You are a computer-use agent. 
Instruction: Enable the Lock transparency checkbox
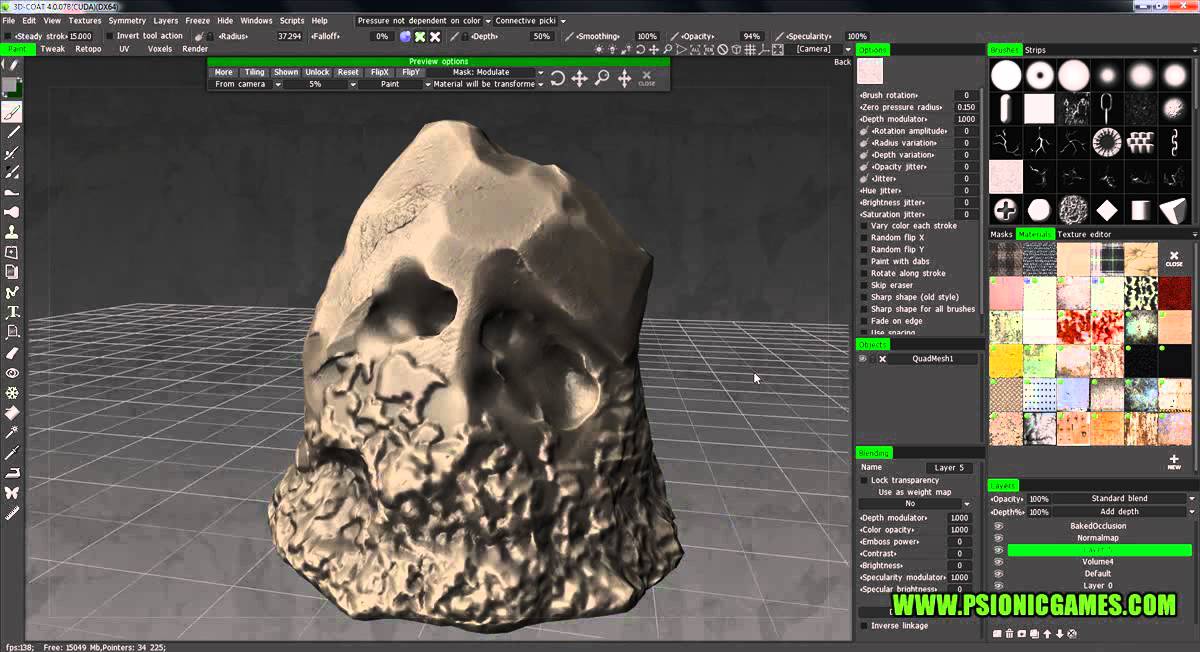864,480
